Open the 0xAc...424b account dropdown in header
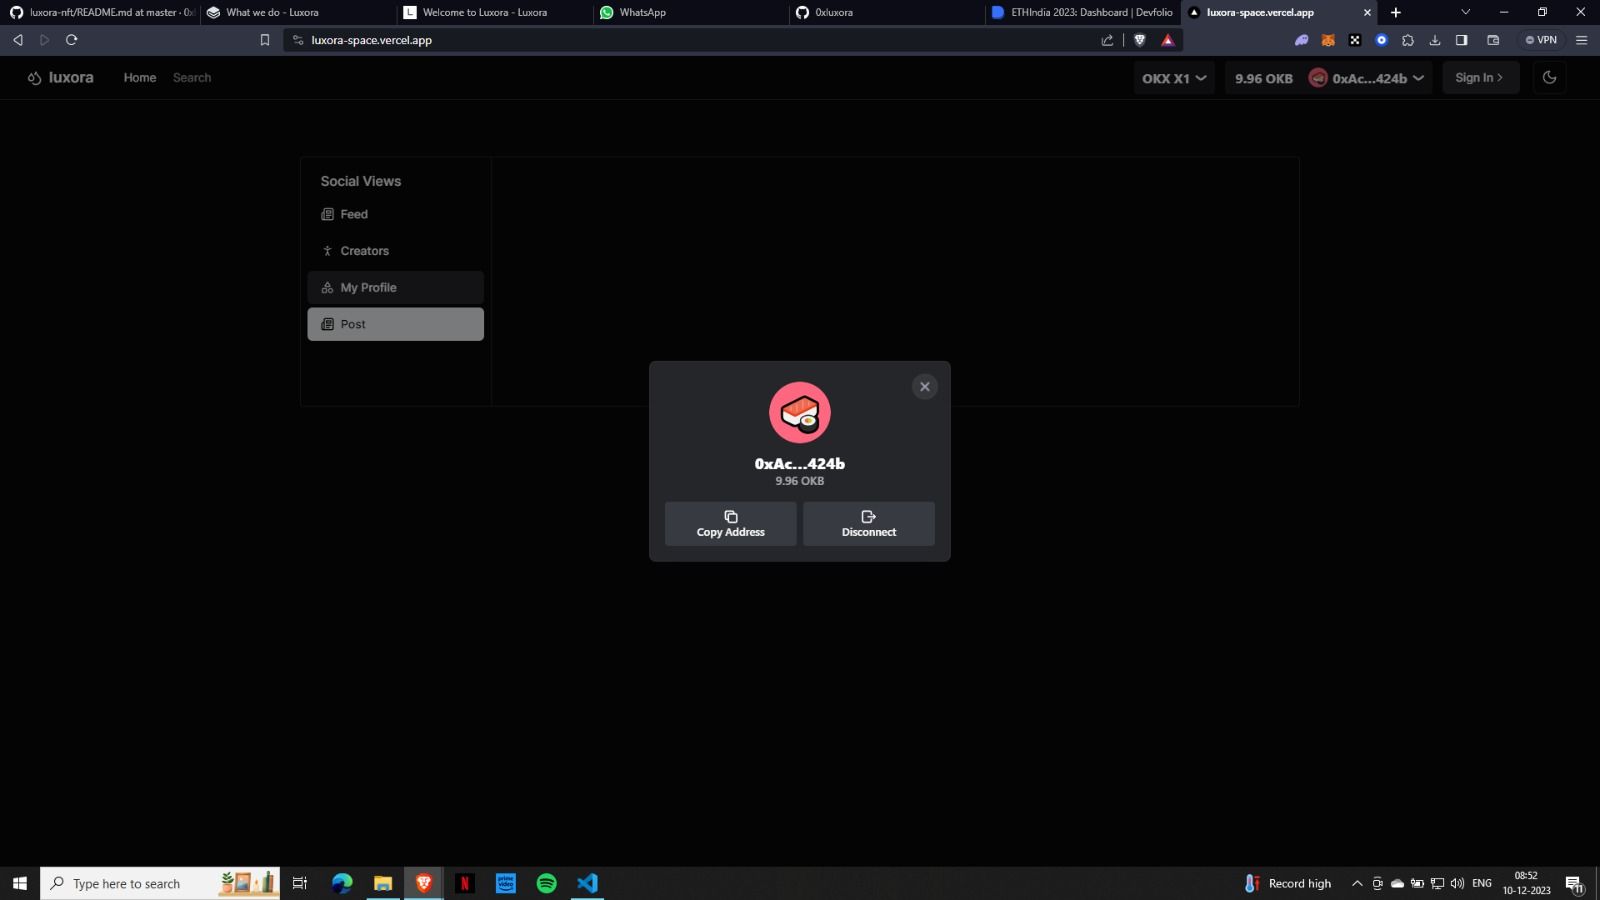The height and width of the screenshot is (900, 1600). 1366,78
